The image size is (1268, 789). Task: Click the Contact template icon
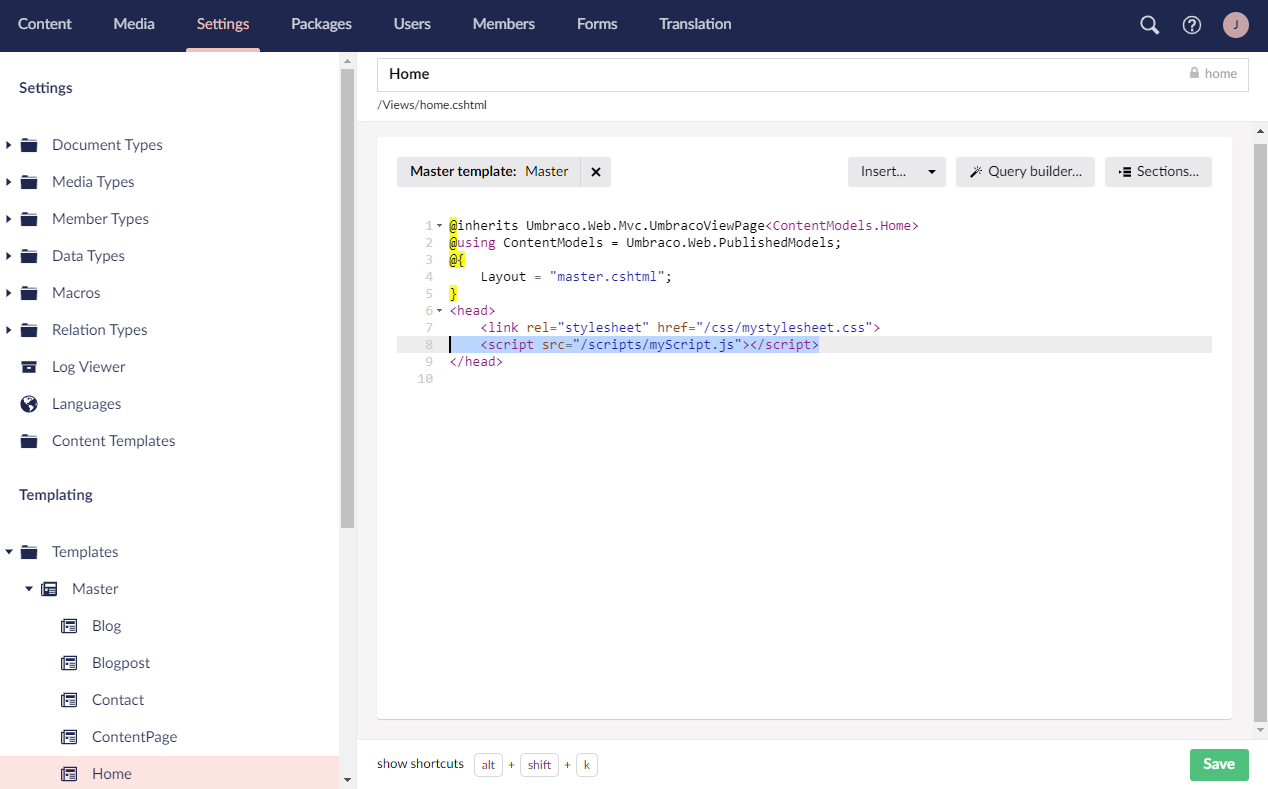[69, 700]
